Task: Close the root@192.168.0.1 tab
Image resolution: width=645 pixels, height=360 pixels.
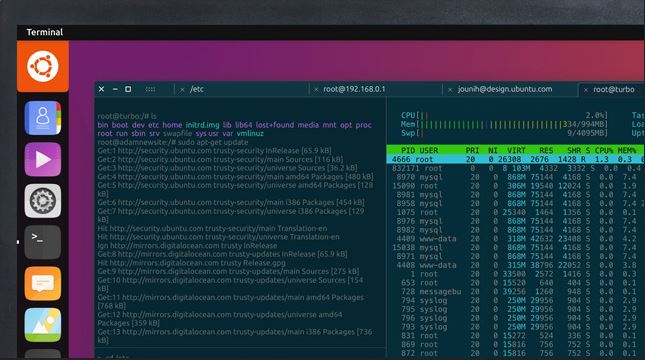Action: [x=316, y=90]
